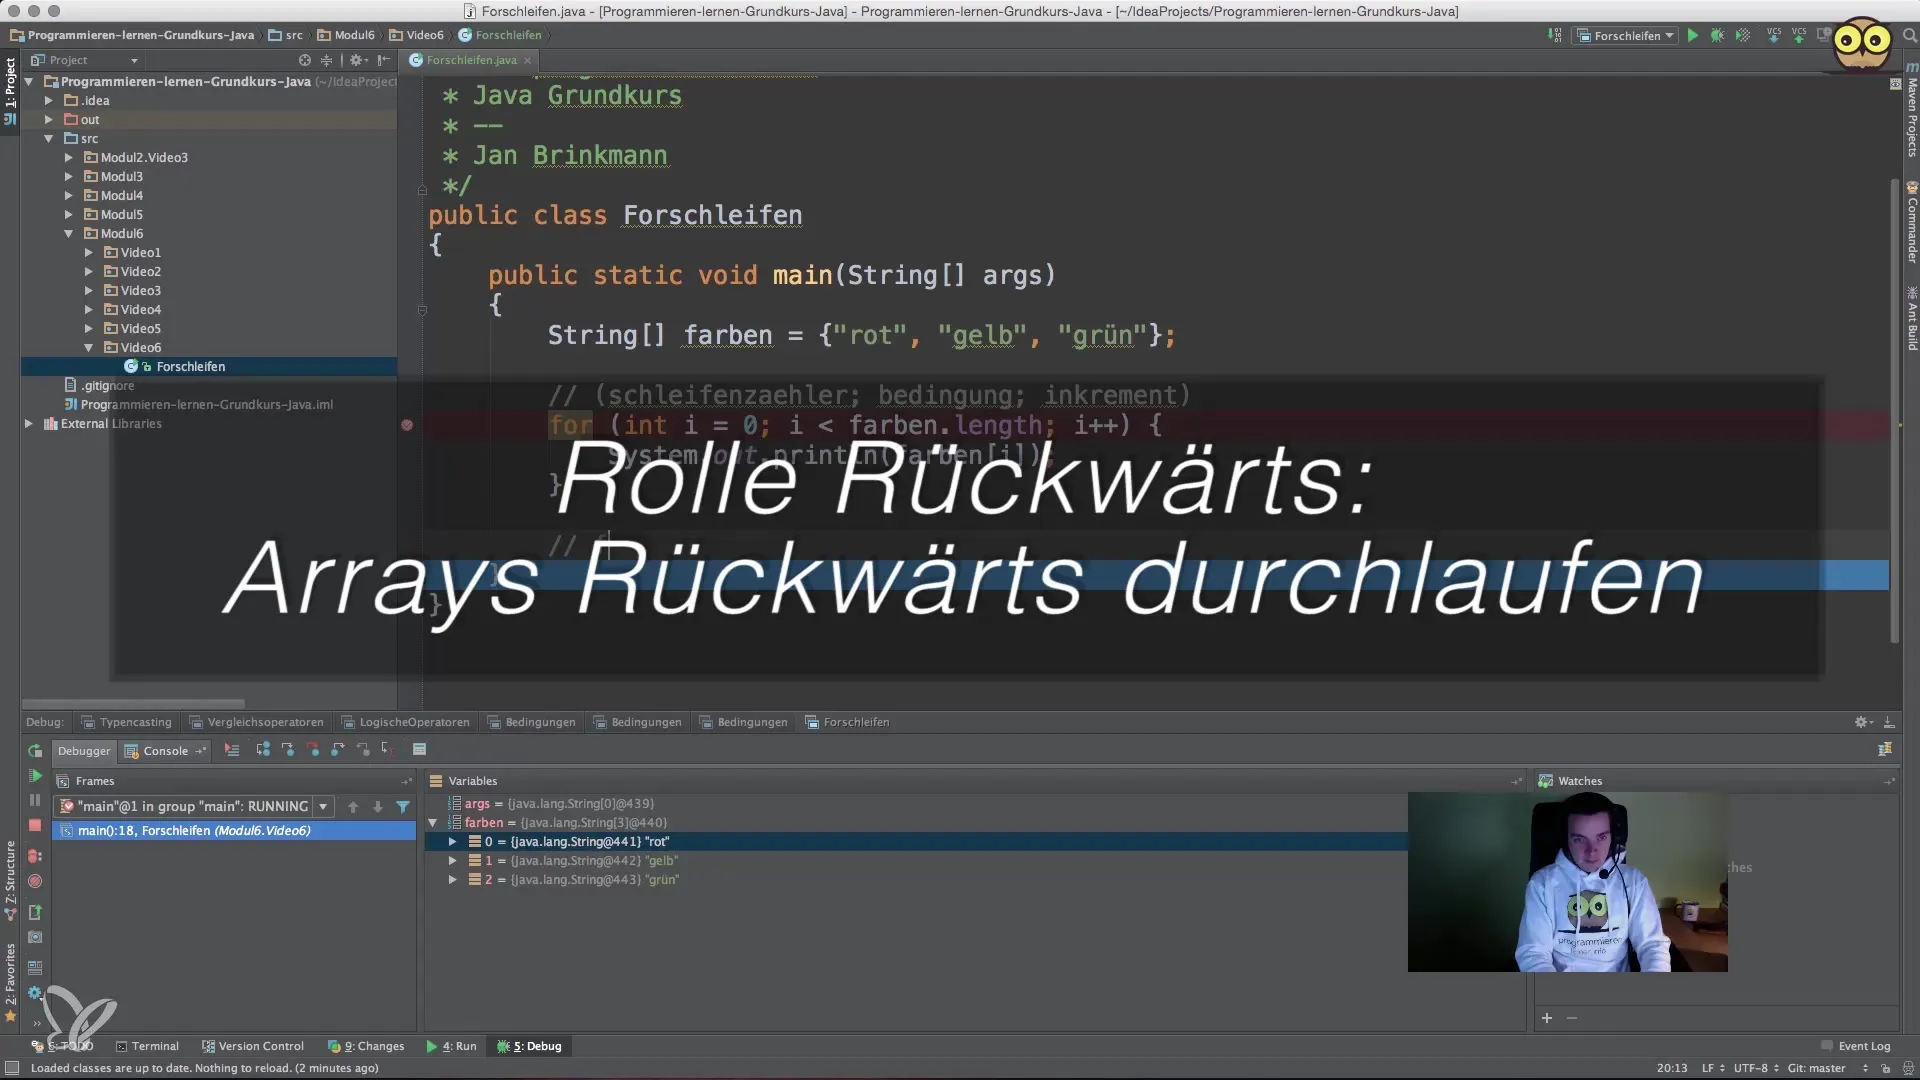1920x1080 pixels.
Task: Rerun the debug session with the rerun icon
Action: coord(35,751)
